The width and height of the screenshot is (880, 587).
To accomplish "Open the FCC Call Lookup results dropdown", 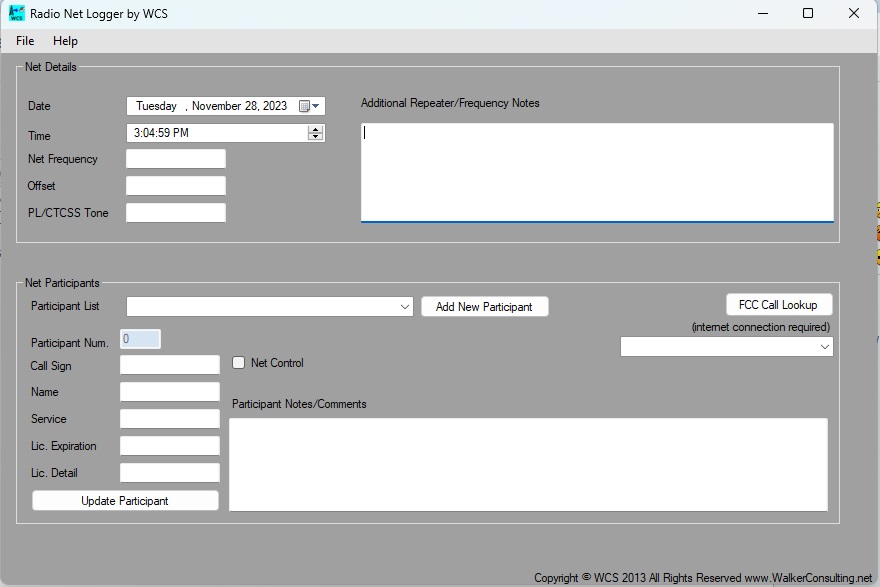I will click(x=824, y=347).
